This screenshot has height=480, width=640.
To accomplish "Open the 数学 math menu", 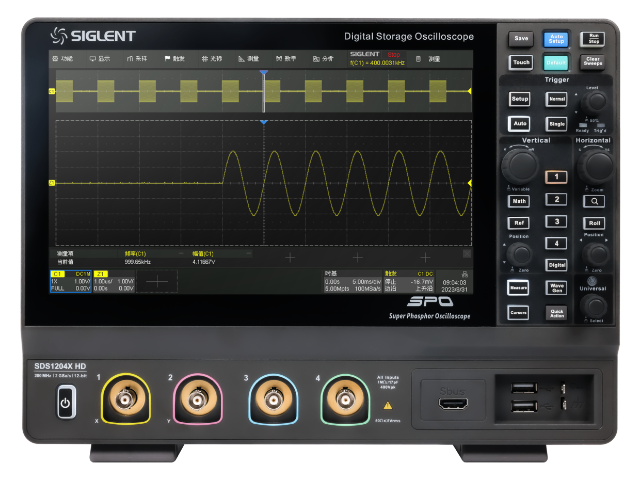I will (x=286, y=59).
